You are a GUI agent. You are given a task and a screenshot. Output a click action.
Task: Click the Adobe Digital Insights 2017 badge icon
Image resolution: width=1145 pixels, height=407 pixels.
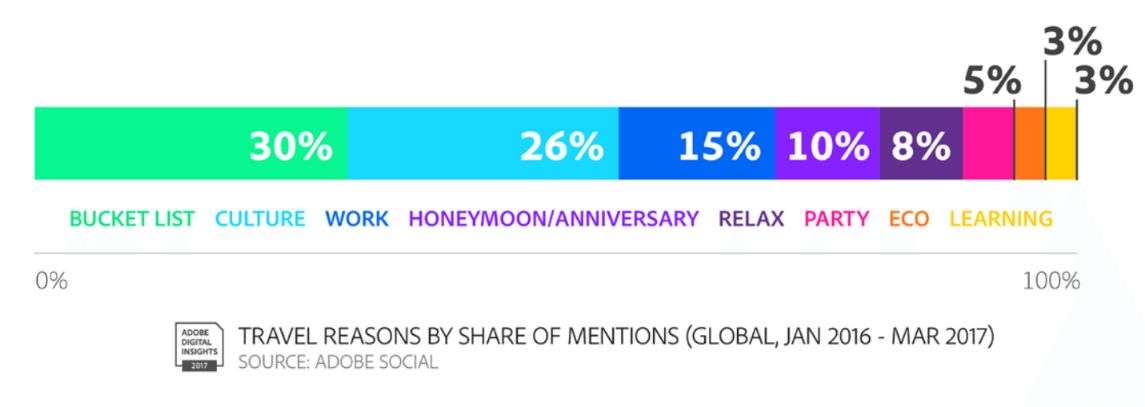pos(197,346)
